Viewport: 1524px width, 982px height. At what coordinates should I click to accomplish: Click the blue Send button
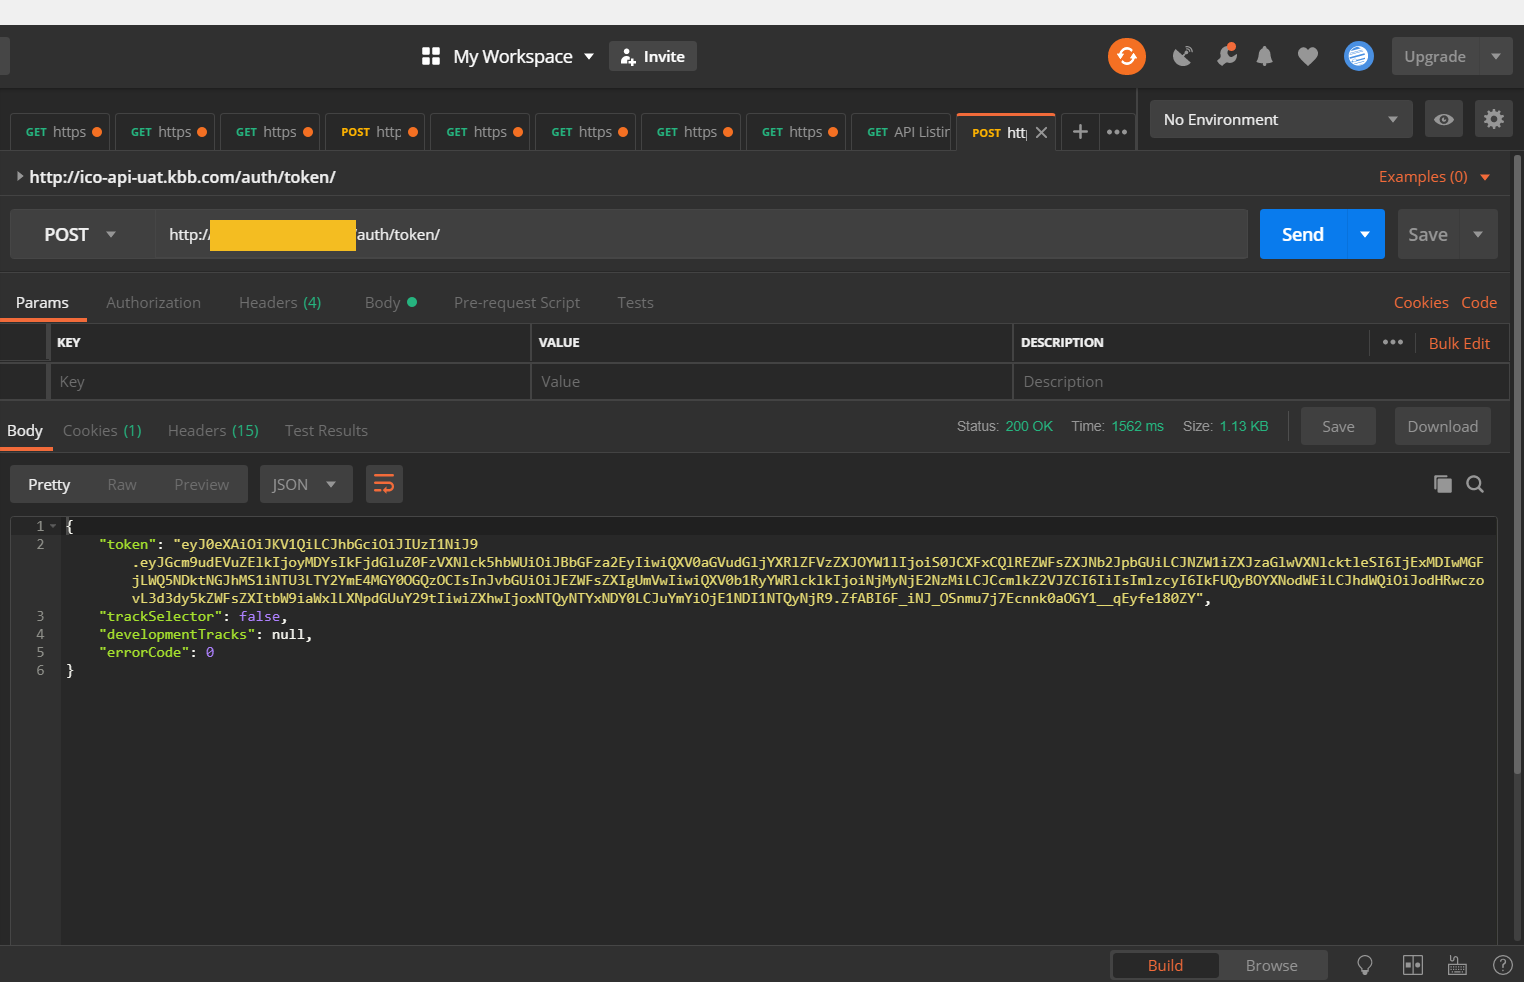(1302, 234)
